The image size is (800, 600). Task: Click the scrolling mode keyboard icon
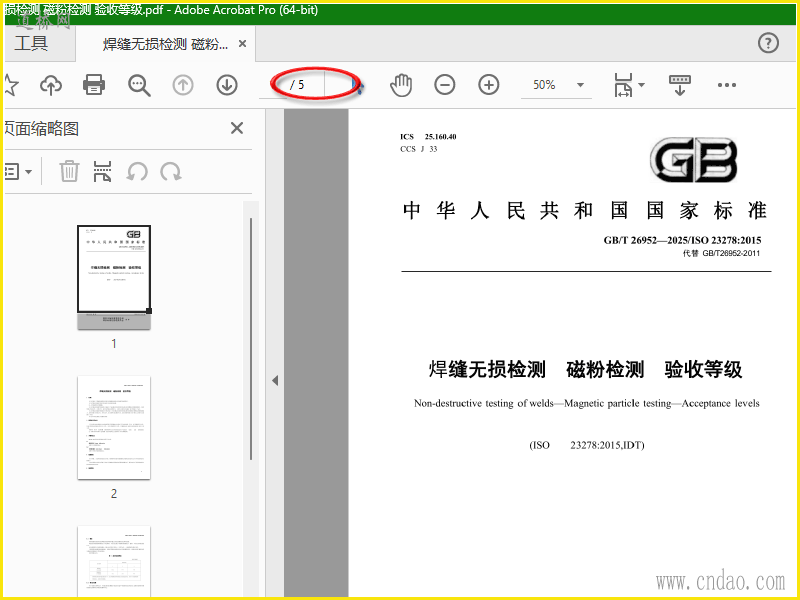click(680, 85)
